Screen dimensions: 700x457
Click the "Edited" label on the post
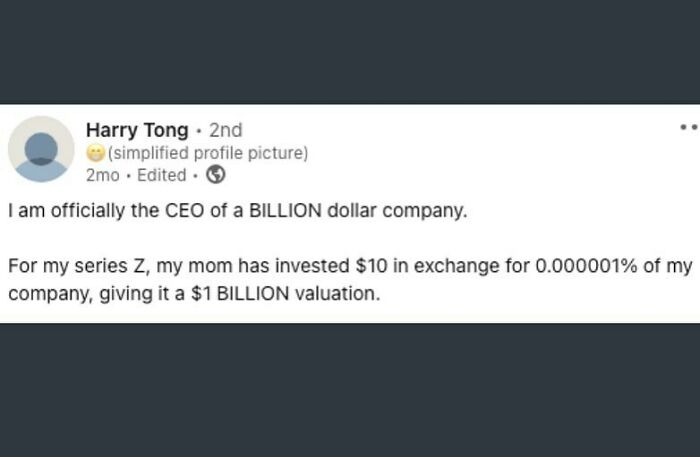pos(161,175)
